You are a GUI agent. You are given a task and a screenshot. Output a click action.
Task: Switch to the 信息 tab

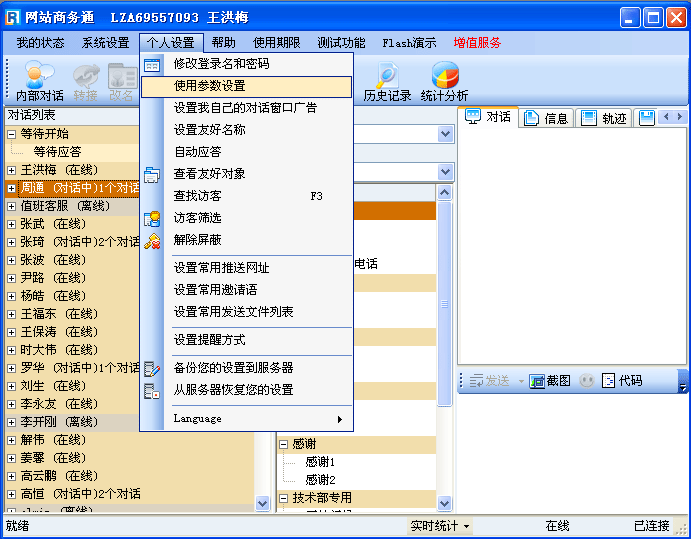(546, 118)
